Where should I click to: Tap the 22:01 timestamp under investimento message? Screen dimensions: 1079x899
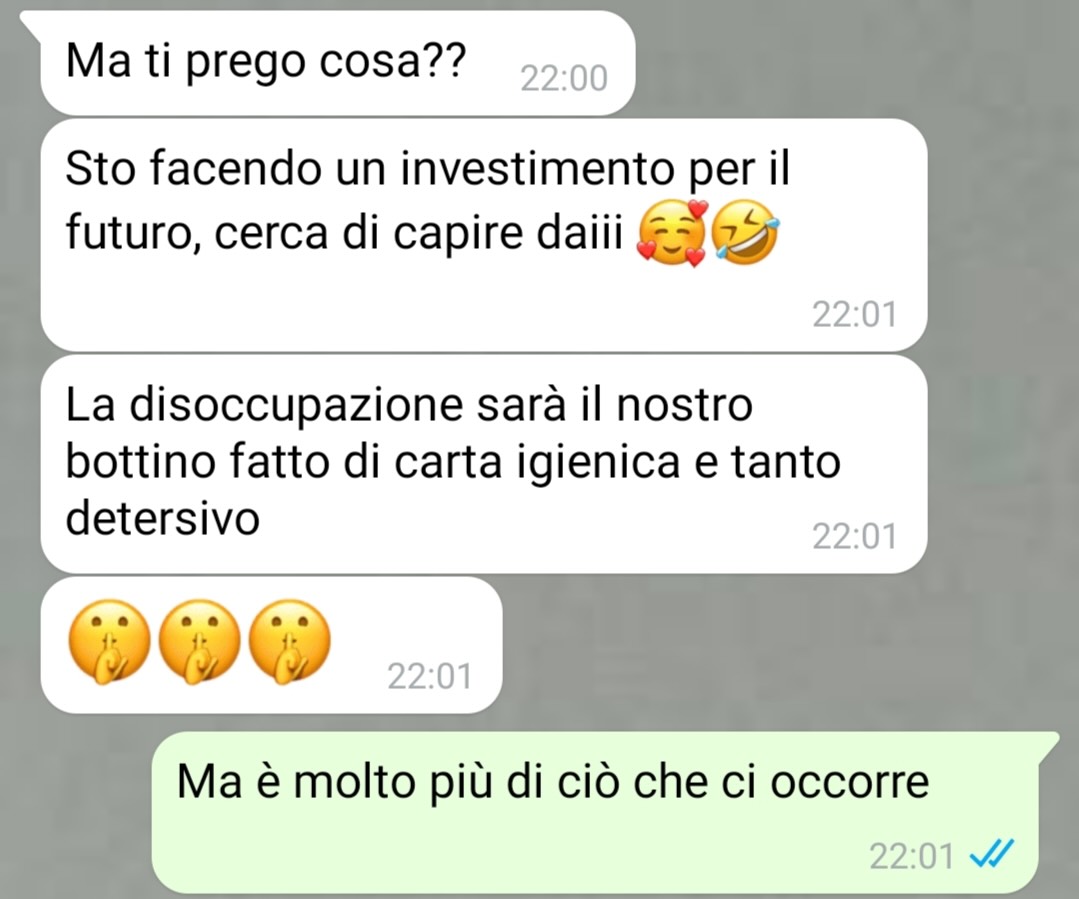tap(854, 315)
